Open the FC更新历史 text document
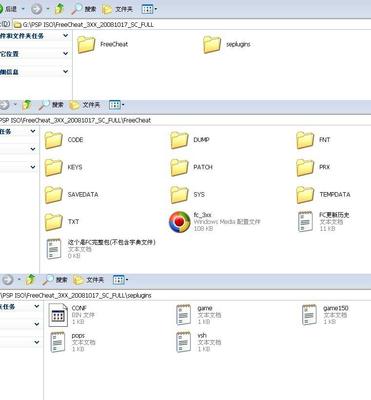Image resolution: width=371 pixels, height=400 pixels. click(x=323, y=222)
